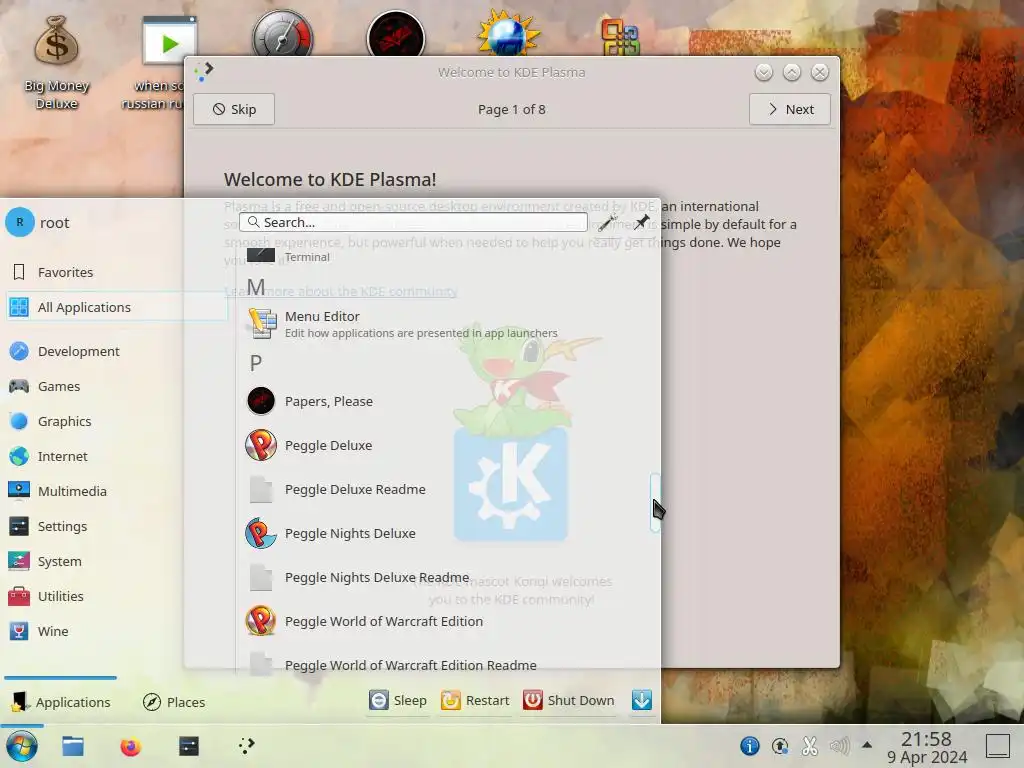This screenshot has height=768, width=1024.
Task: Open the Graphics category
Action: (116, 421)
